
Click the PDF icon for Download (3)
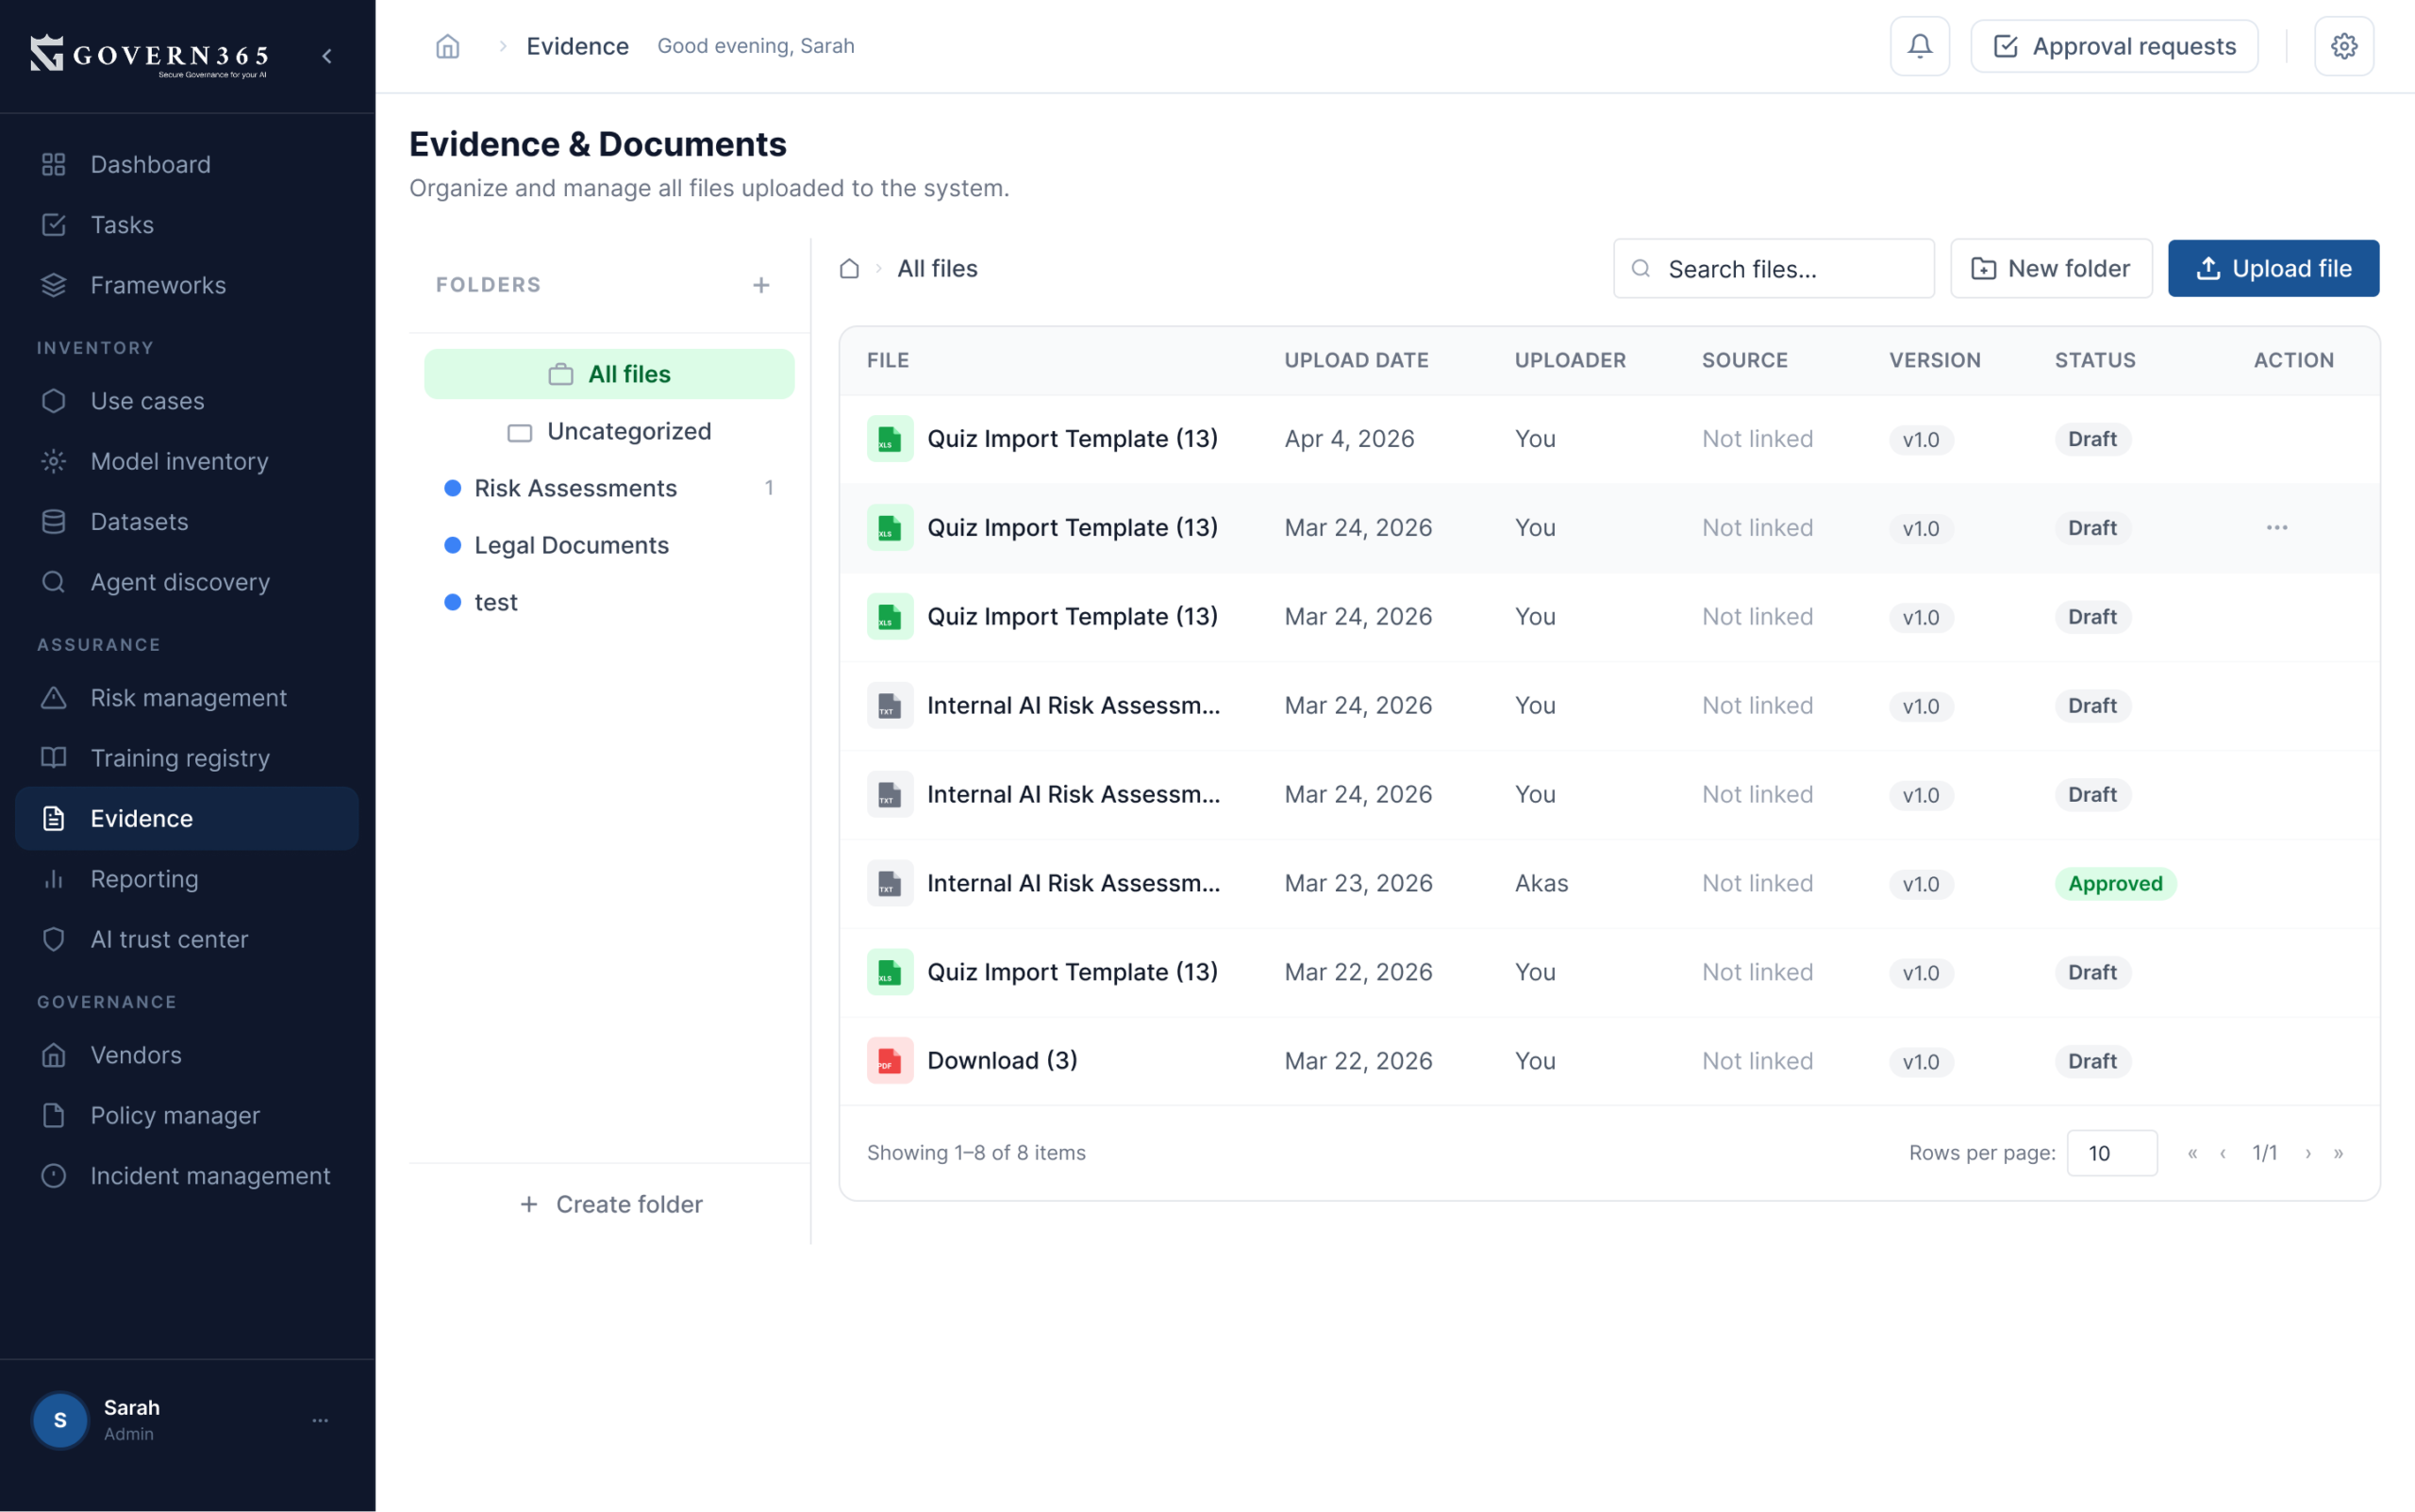coord(889,1060)
